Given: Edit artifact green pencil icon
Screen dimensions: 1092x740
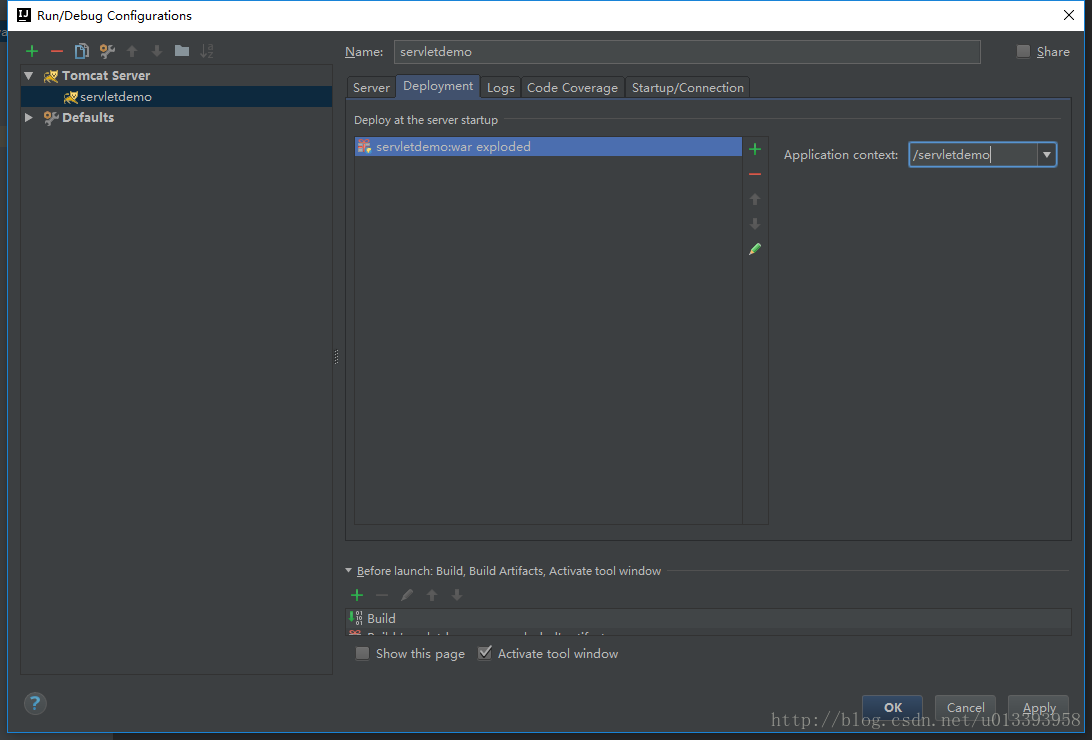Looking at the screenshot, I should pyautogui.click(x=755, y=249).
